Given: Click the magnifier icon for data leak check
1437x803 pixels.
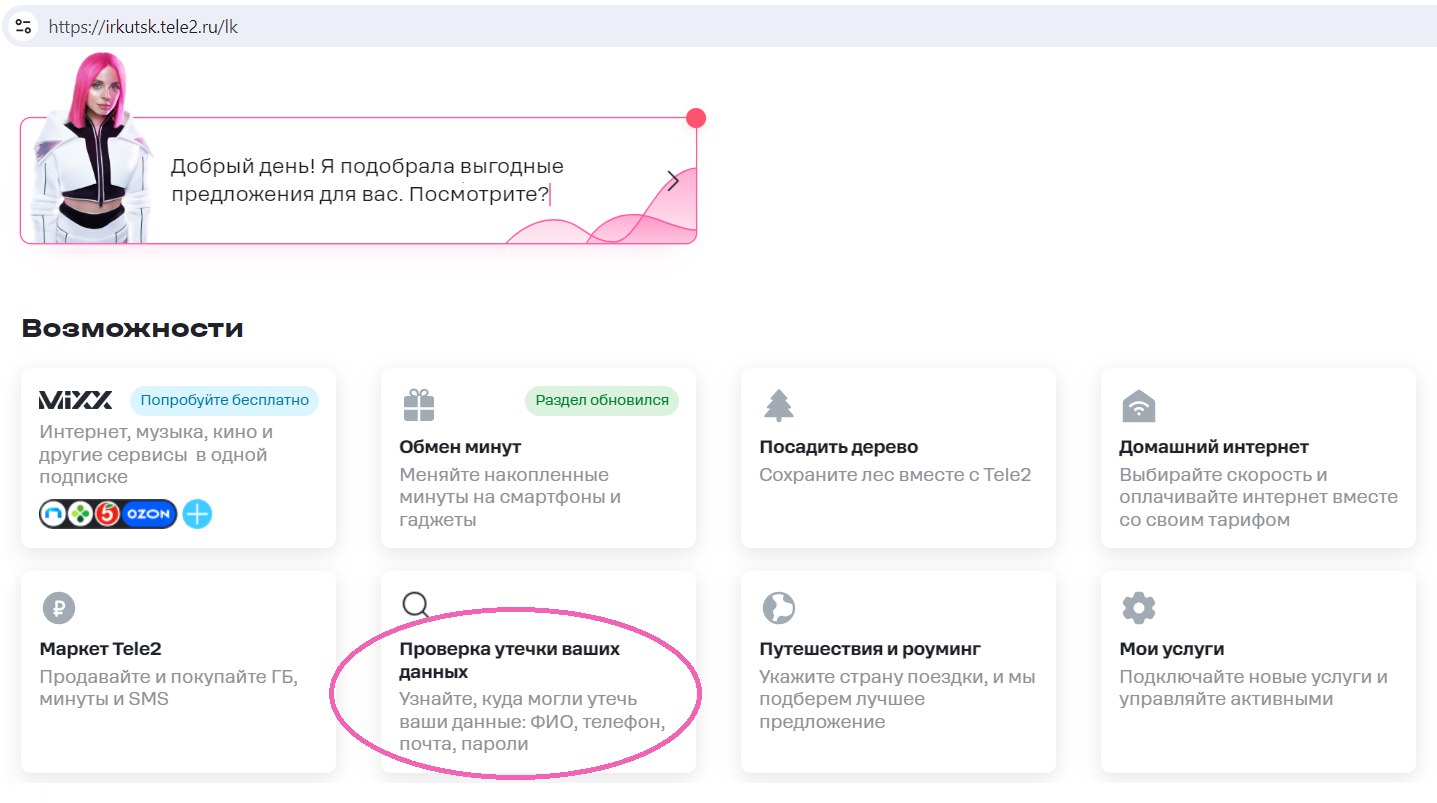Looking at the screenshot, I should point(415,605).
